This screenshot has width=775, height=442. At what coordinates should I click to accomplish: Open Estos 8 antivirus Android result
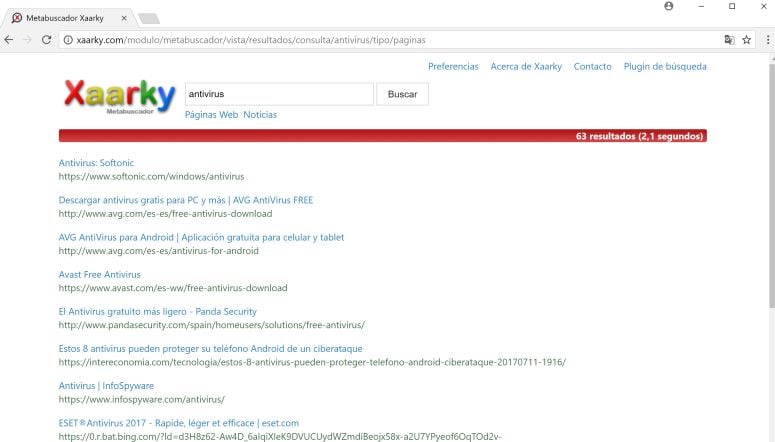211,349
